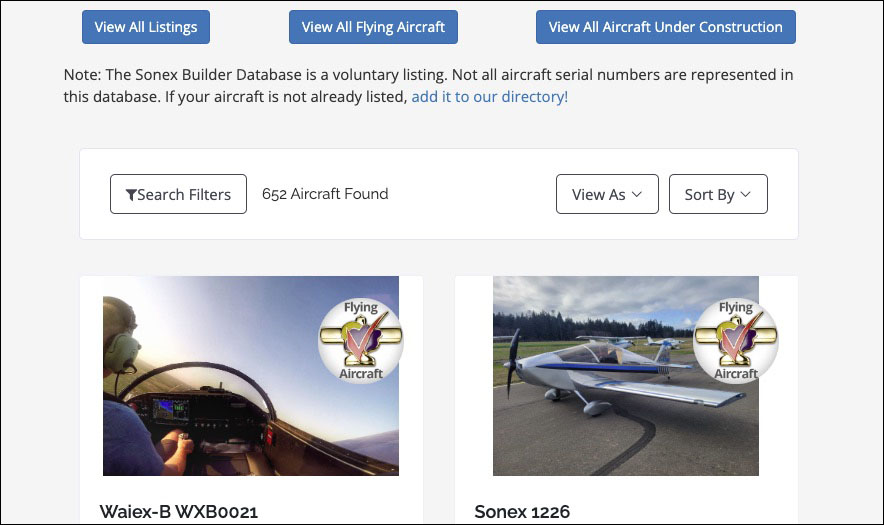
Task: Open View All Flying Aircraft
Action: (x=373, y=27)
